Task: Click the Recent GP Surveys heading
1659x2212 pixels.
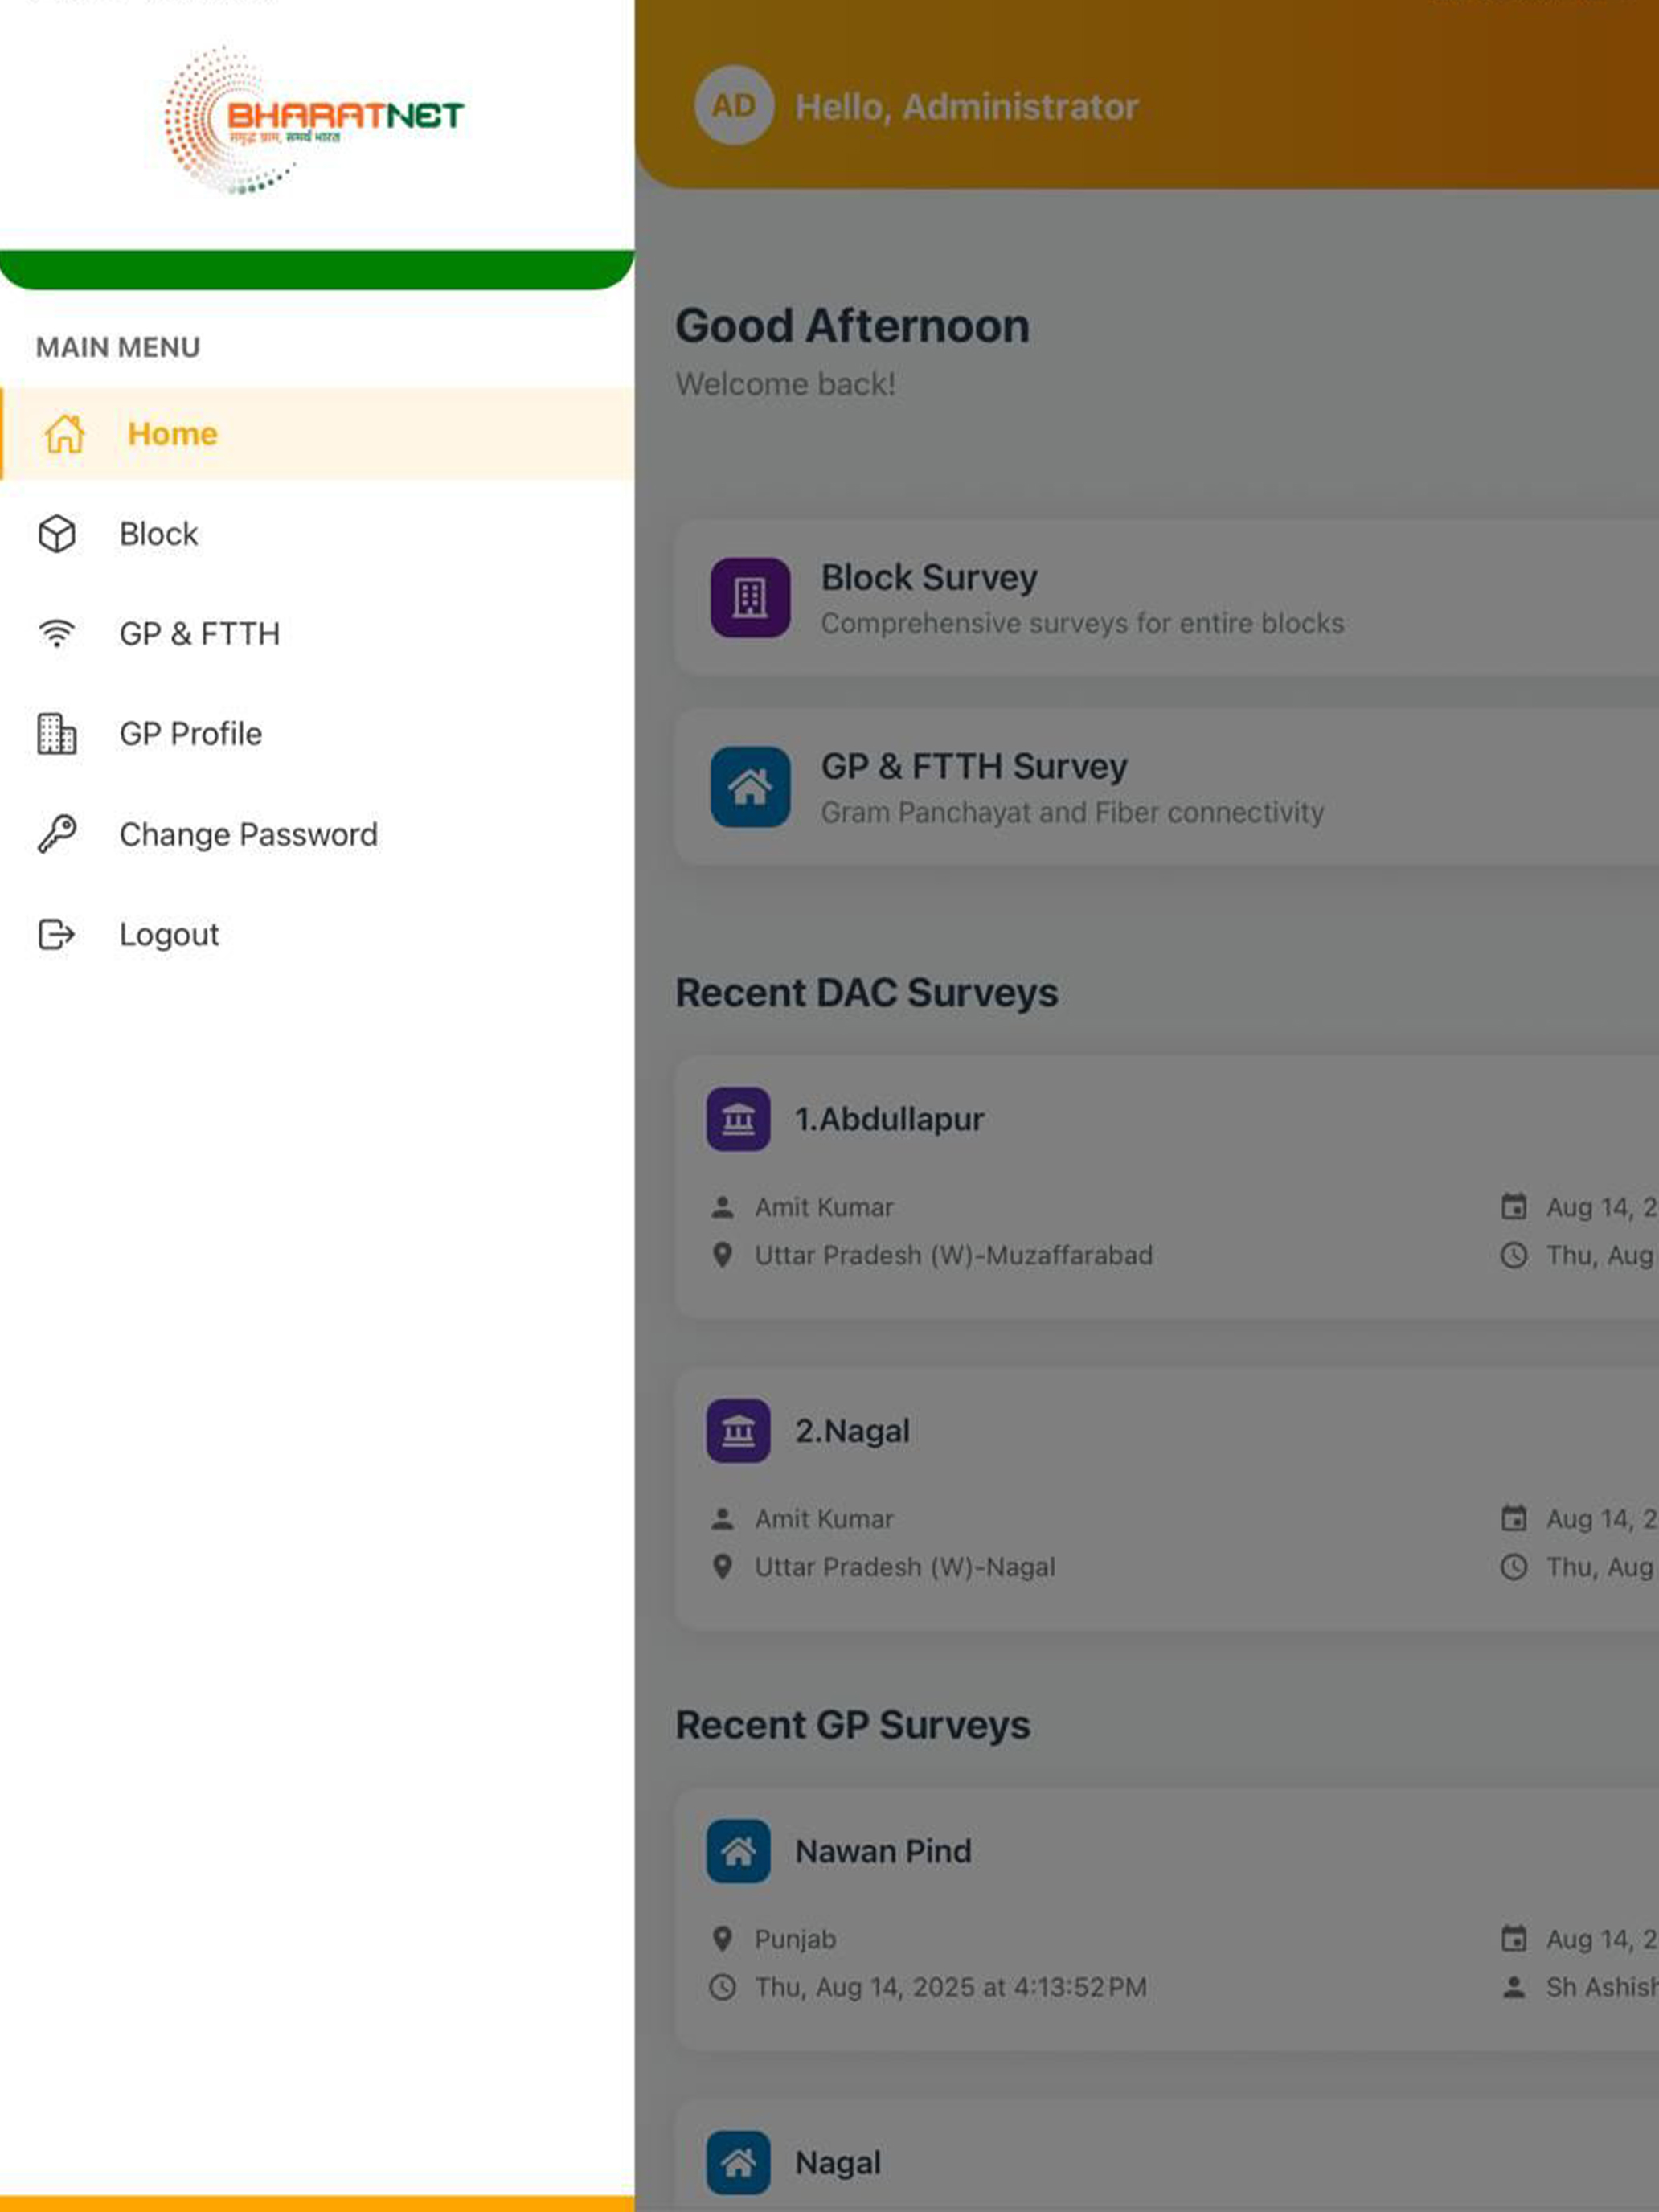Action: pos(853,1725)
